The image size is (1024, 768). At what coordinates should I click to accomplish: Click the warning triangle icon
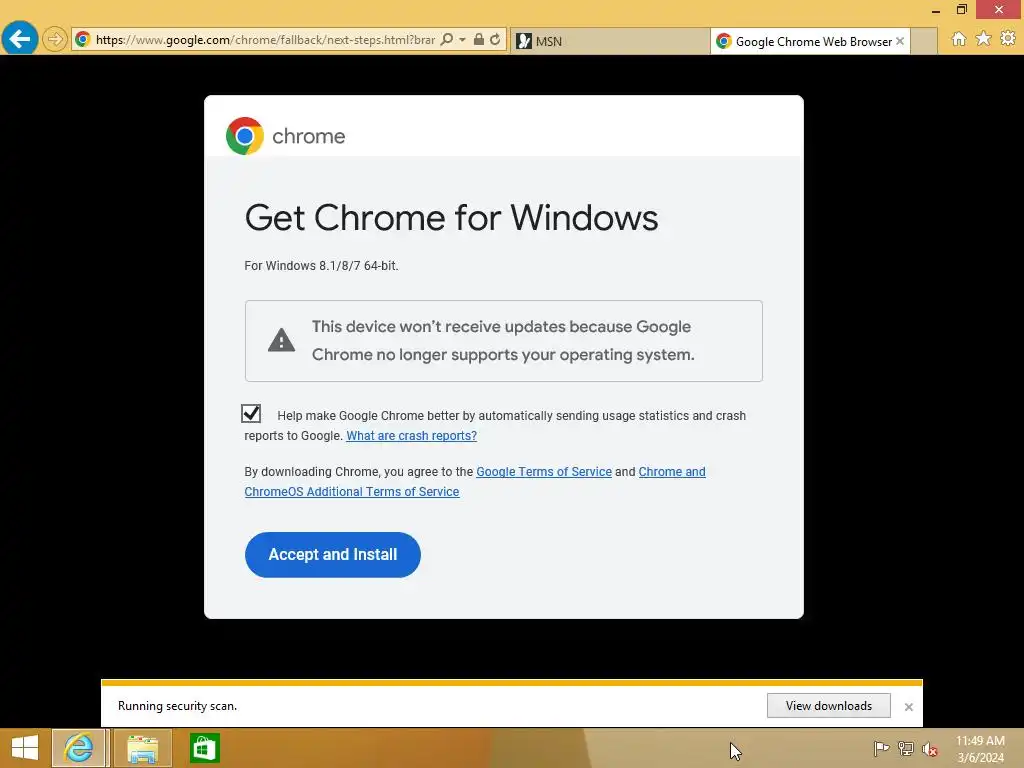[281, 340]
